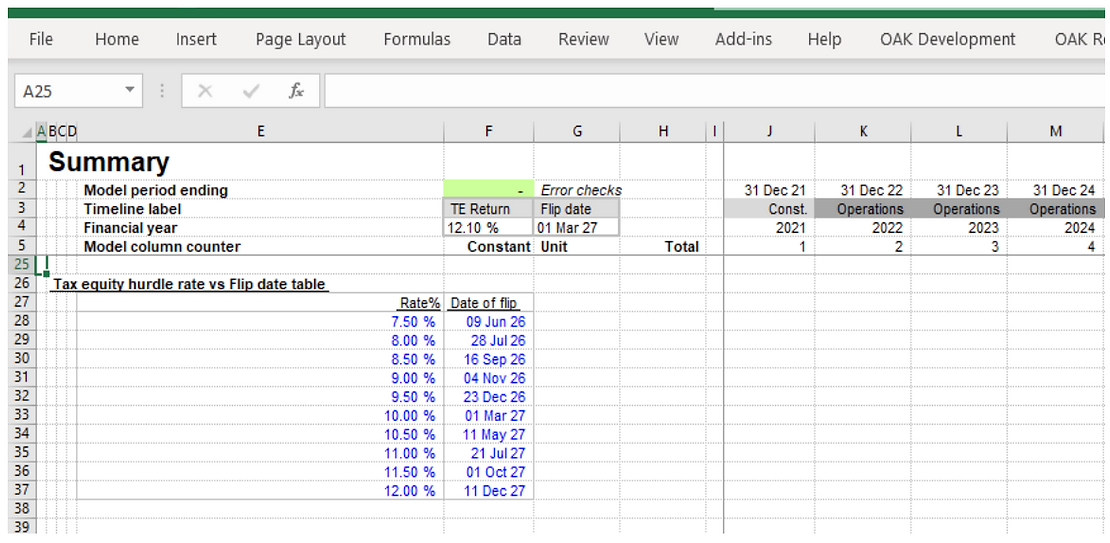1110x543 pixels.
Task: Click the Cancel X icon in formula bar
Action: click(x=205, y=91)
